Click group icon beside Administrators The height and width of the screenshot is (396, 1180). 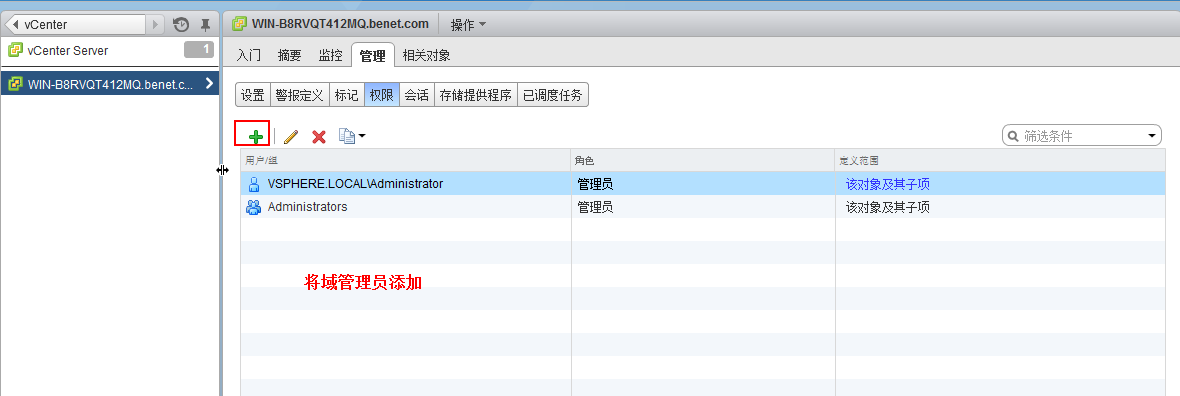[x=254, y=206]
